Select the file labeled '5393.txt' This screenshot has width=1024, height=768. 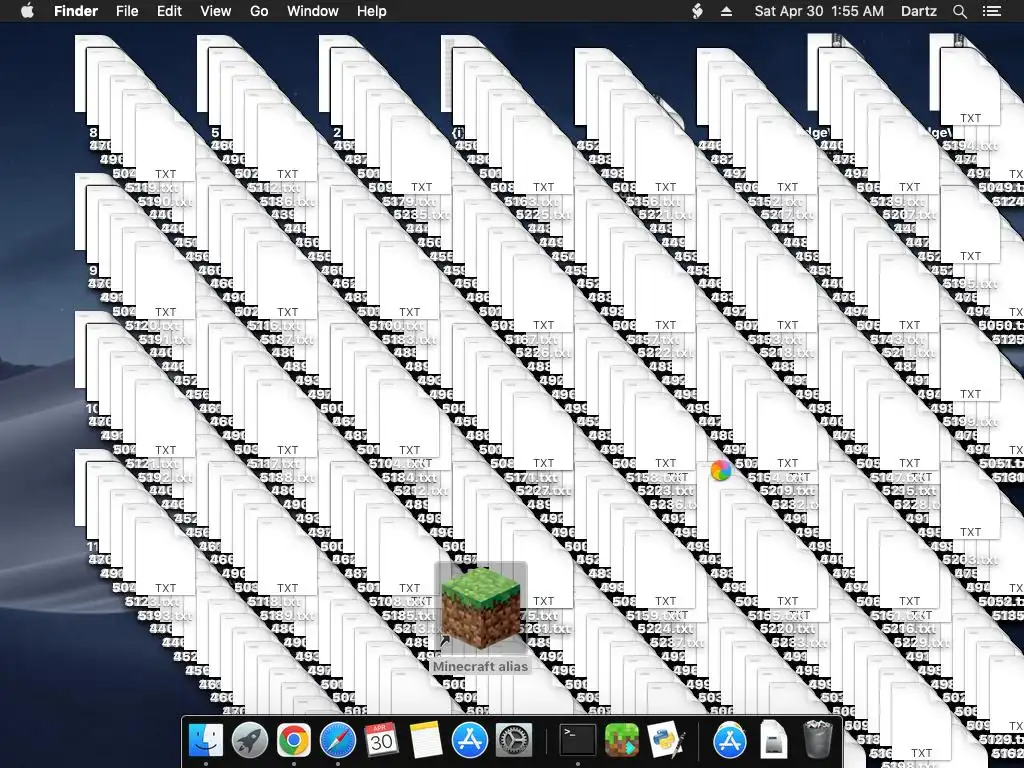(x=165, y=615)
